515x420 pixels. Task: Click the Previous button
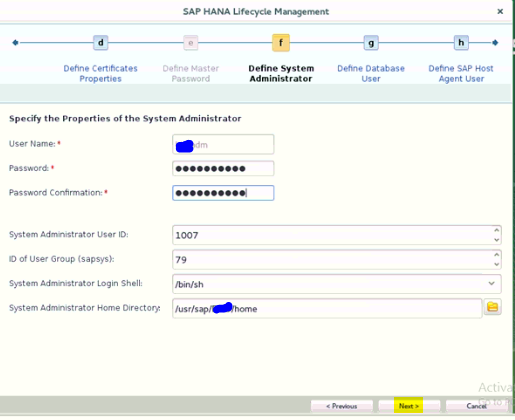pos(342,406)
